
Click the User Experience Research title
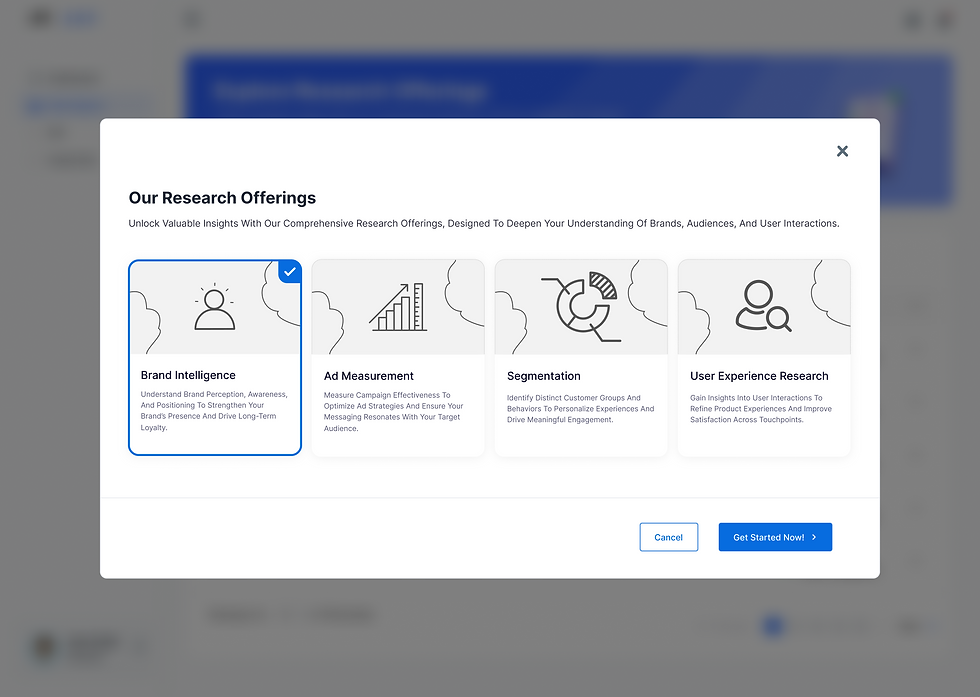[759, 376]
